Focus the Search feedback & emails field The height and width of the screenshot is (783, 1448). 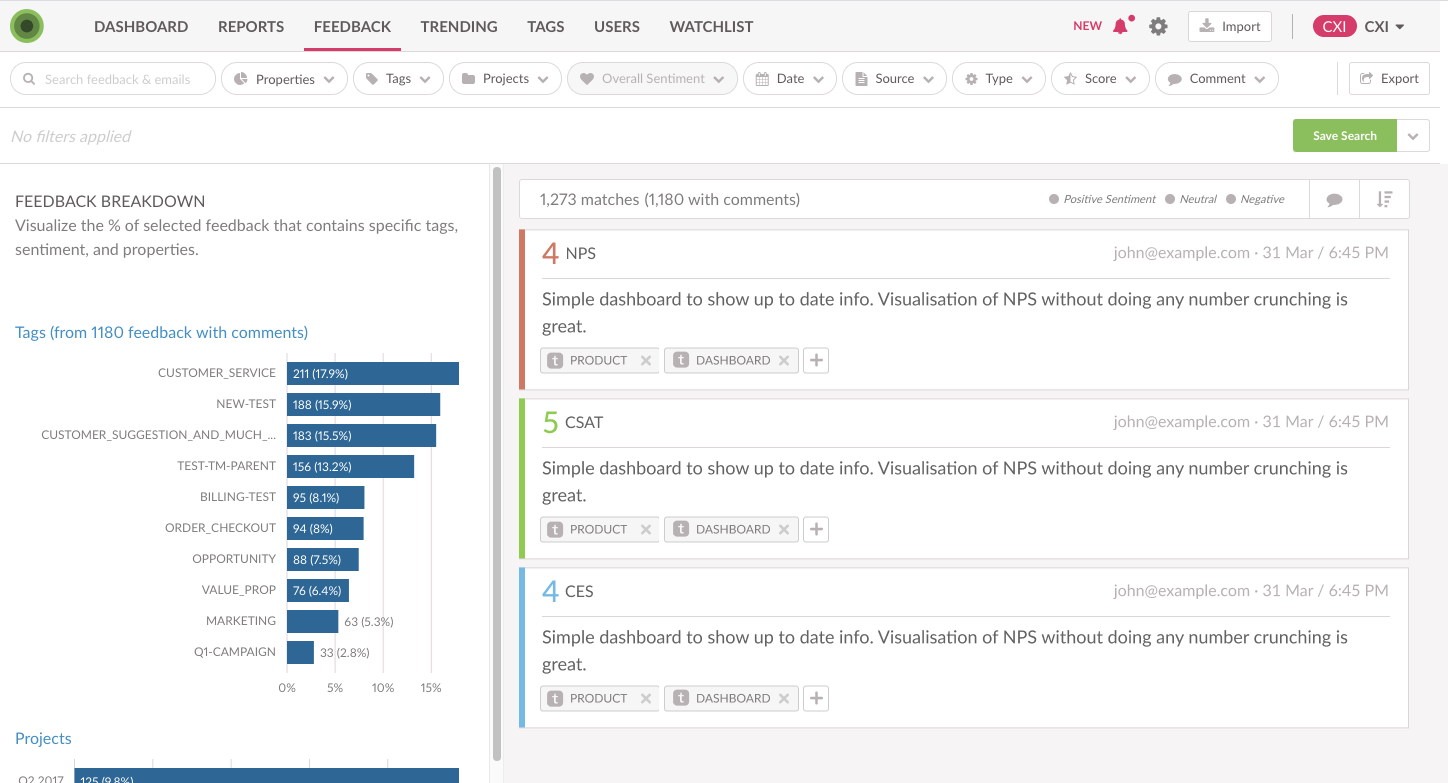(113, 79)
